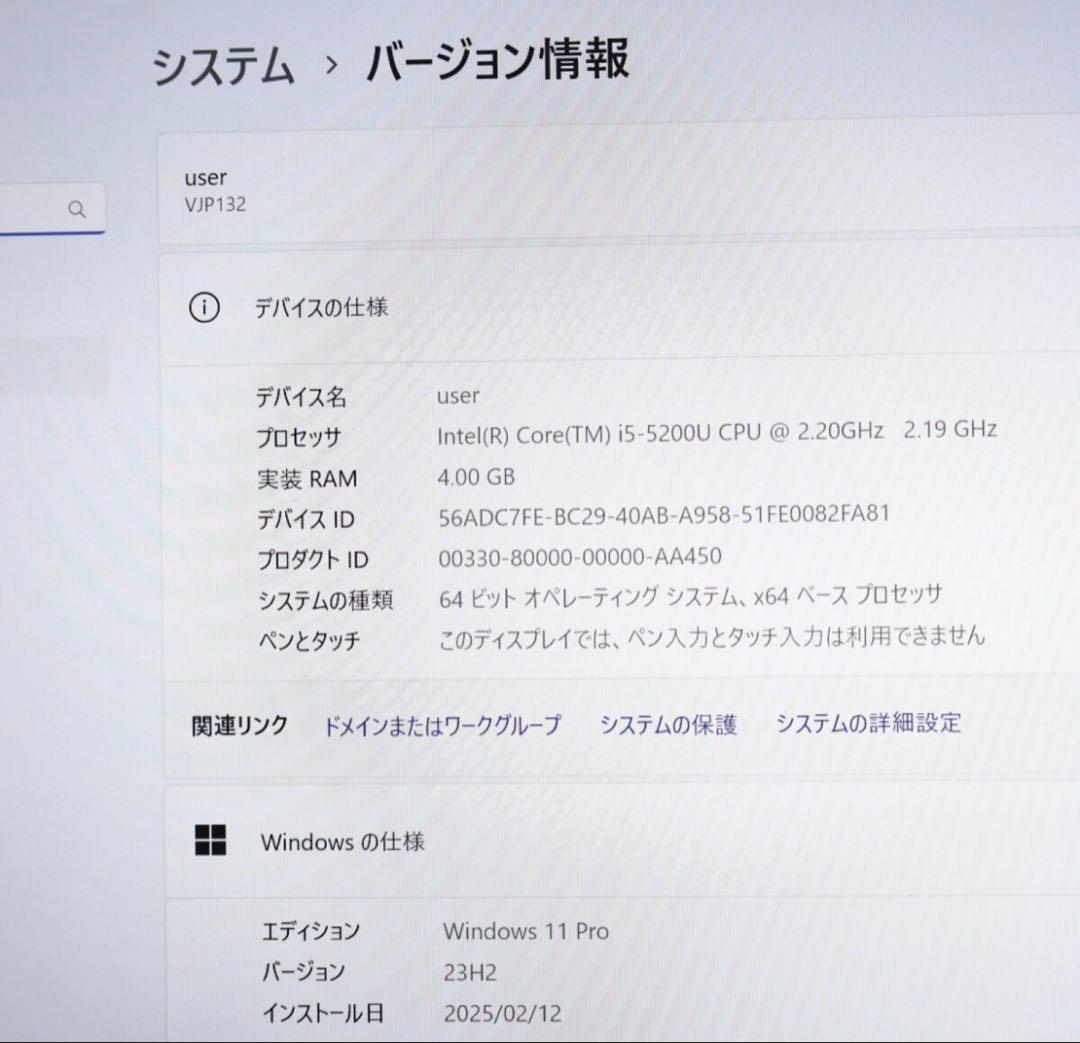Click the プロダクト ID label

click(313, 559)
